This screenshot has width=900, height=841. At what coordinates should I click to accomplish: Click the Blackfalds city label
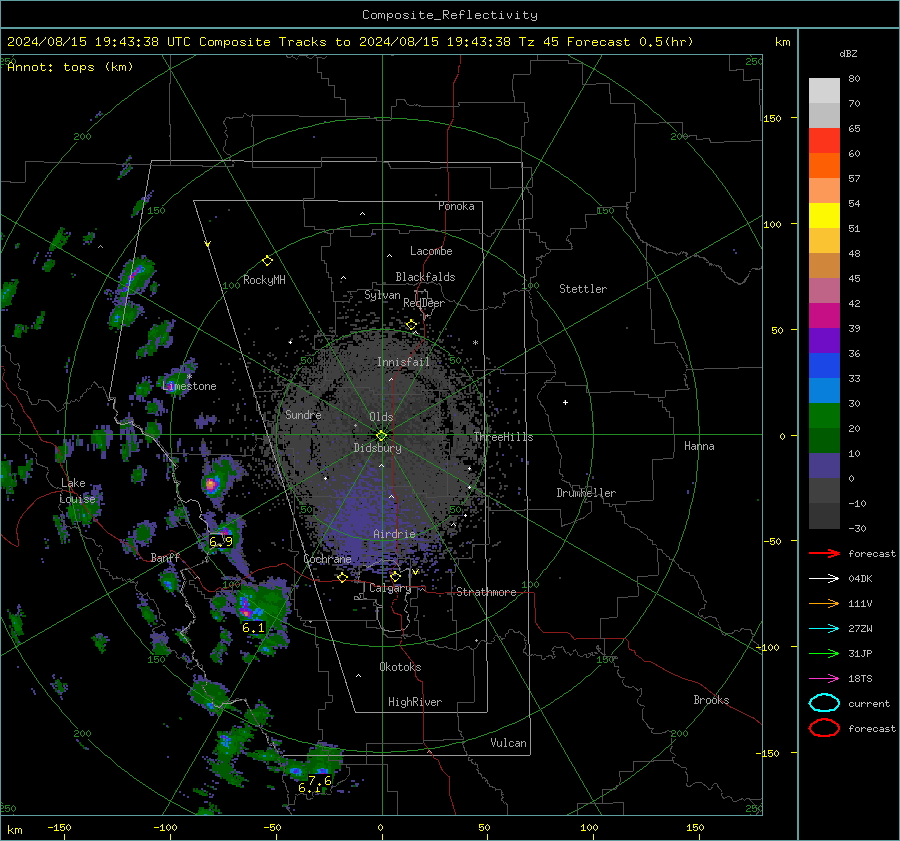pyautogui.click(x=425, y=277)
